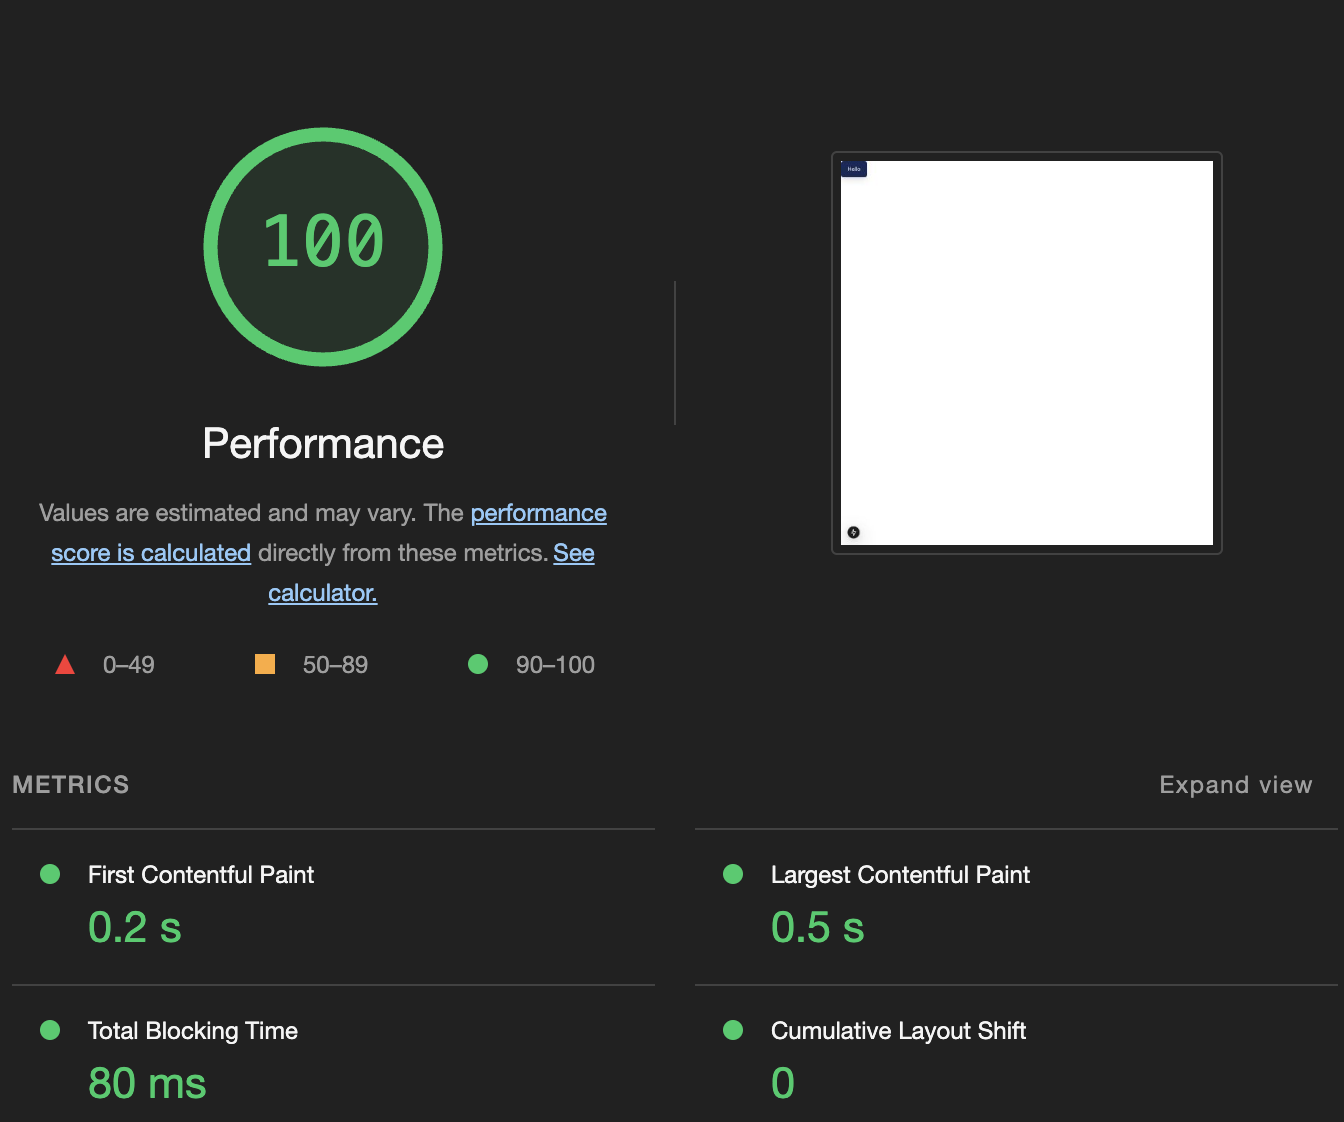The width and height of the screenshot is (1344, 1122).
Task: Click the Largest Contentful Paint metric label
Action: [900, 875]
